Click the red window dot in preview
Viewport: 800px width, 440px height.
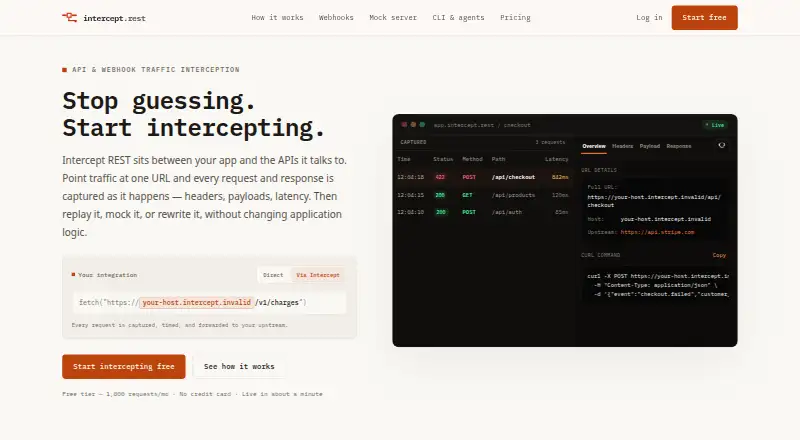tap(404, 125)
